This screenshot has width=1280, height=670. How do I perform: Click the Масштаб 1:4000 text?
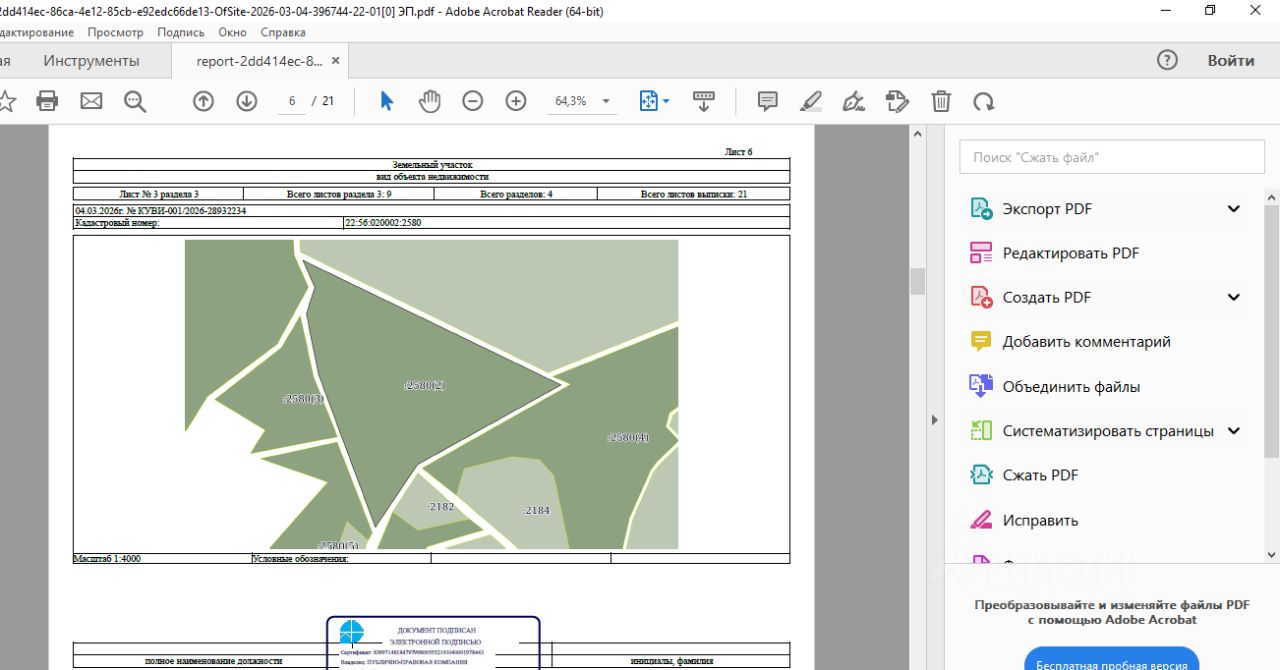[x=107, y=559]
